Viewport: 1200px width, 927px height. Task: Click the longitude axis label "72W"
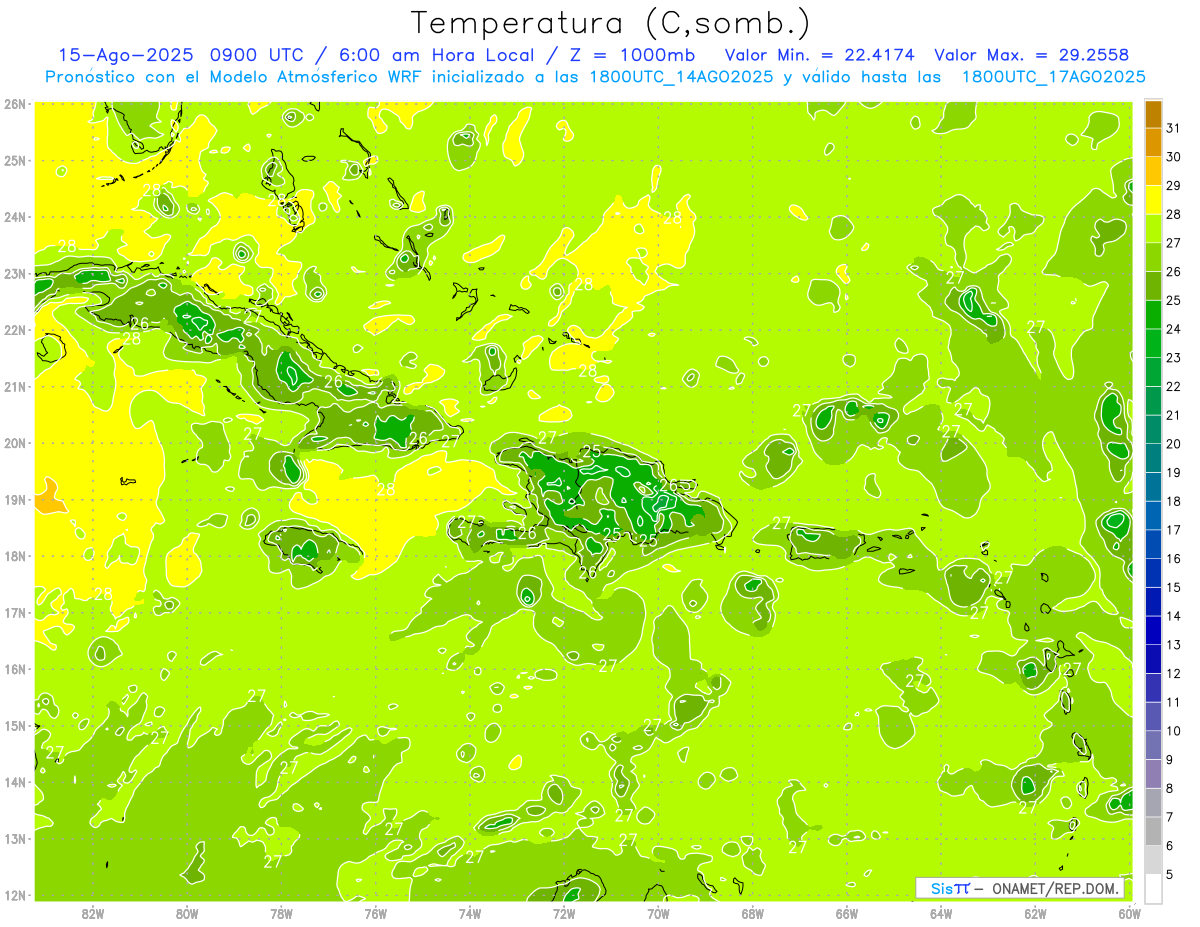click(564, 913)
